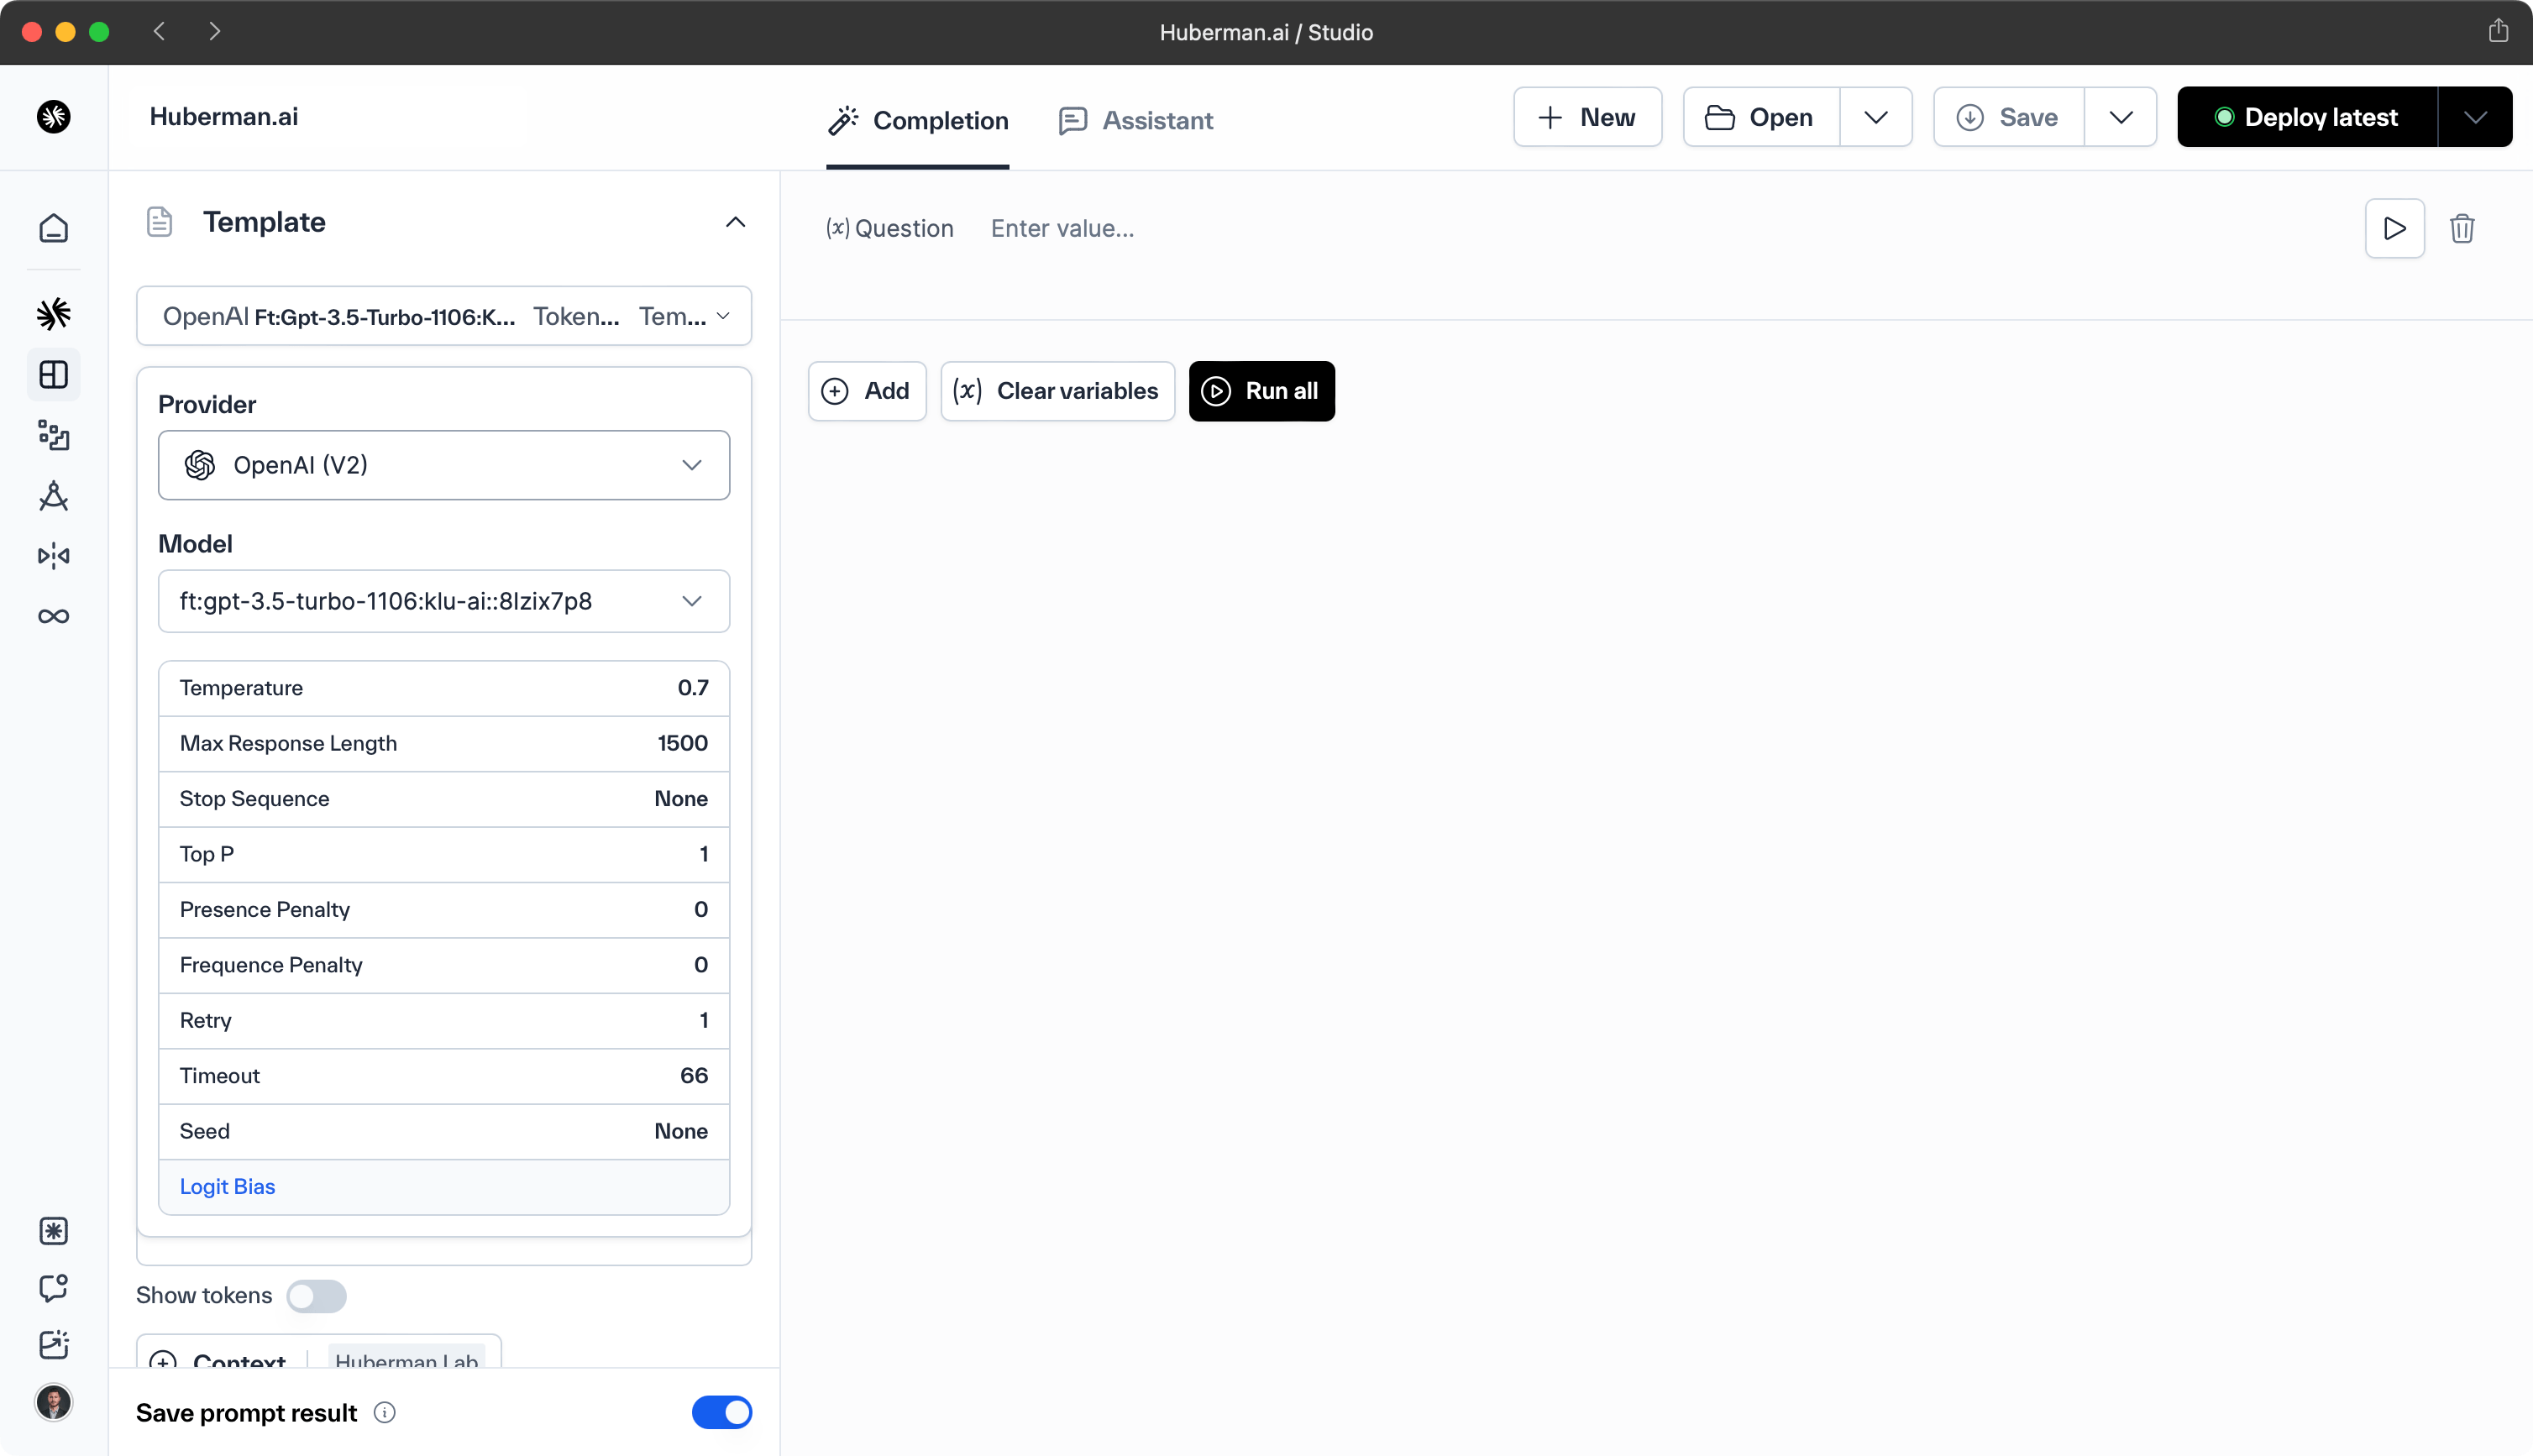Click the info icon beside Save prompt result
The height and width of the screenshot is (1456, 2533).
tap(385, 1412)
